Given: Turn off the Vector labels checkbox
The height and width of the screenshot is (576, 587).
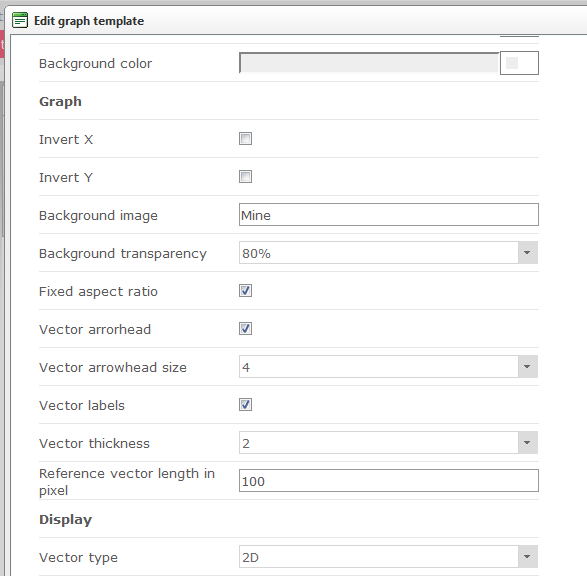Looking at the screenshot, I should tap(245, 405).
